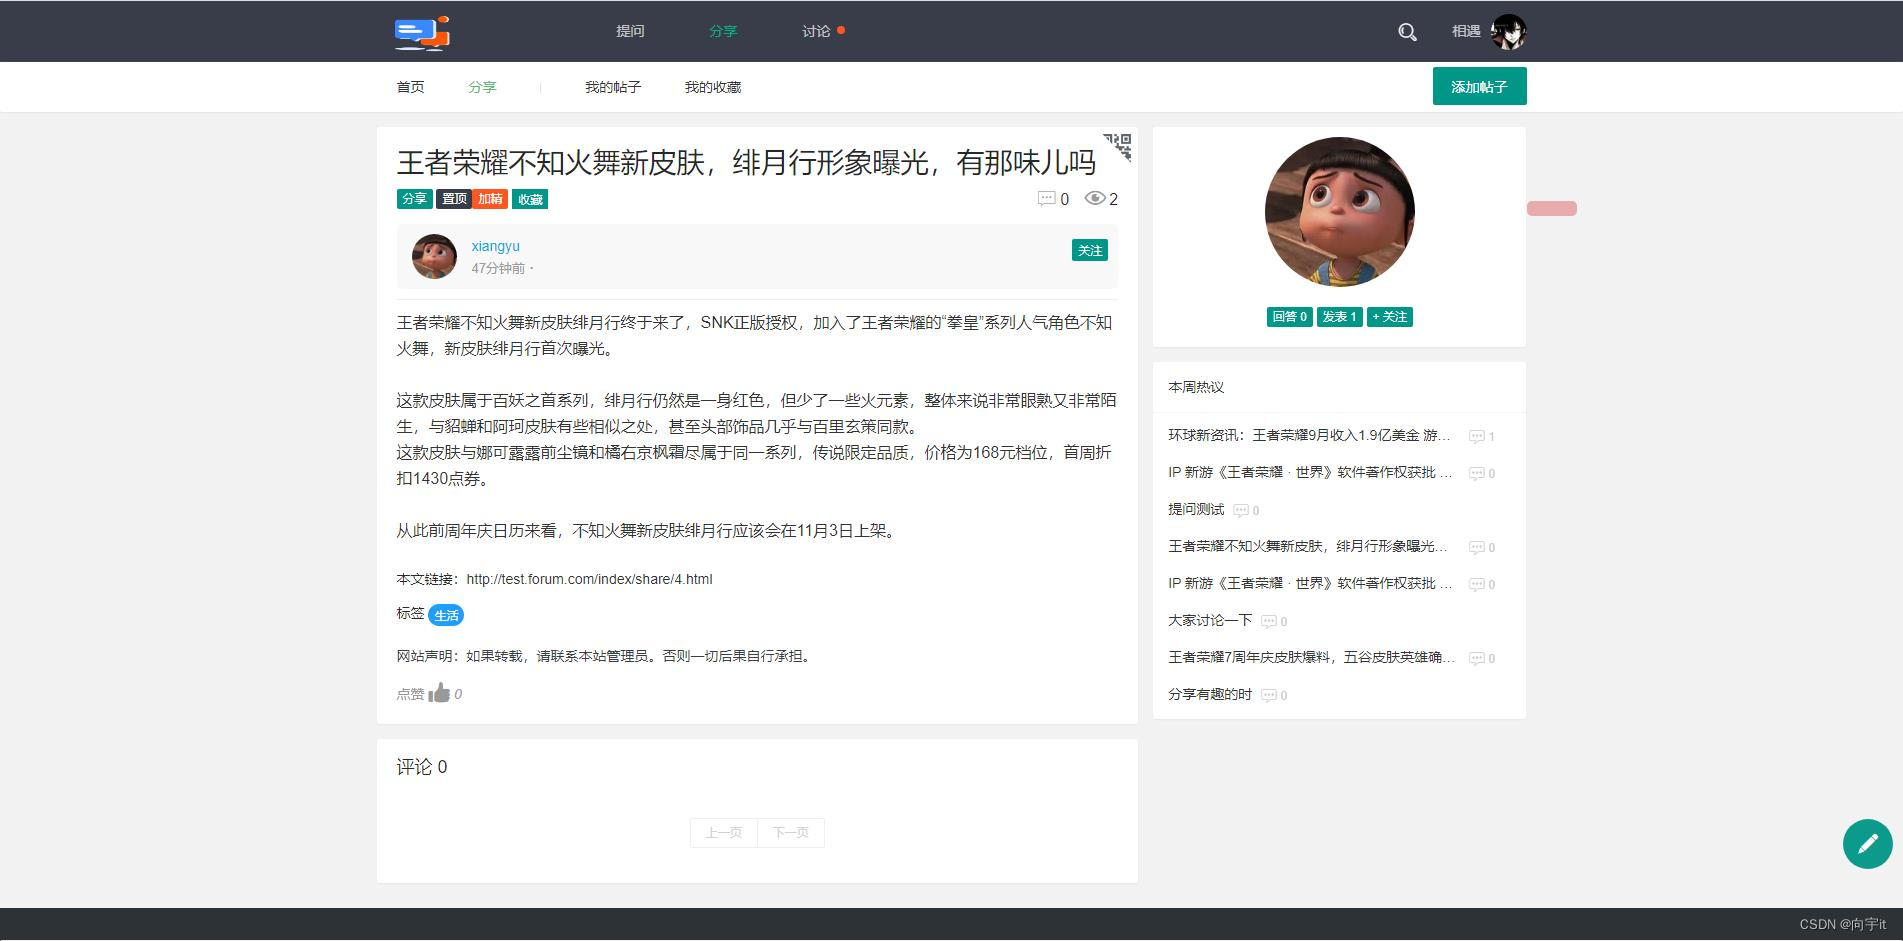Open 我的收藏 tab

pyautogui.click(x=713, y=87)
